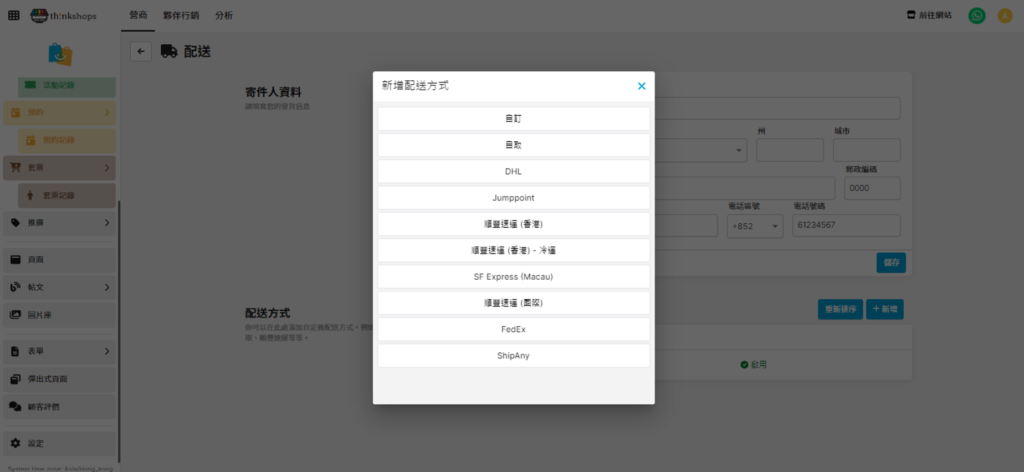
Task: Choose FedEx from the shipping list
Action: click(513, 328)
